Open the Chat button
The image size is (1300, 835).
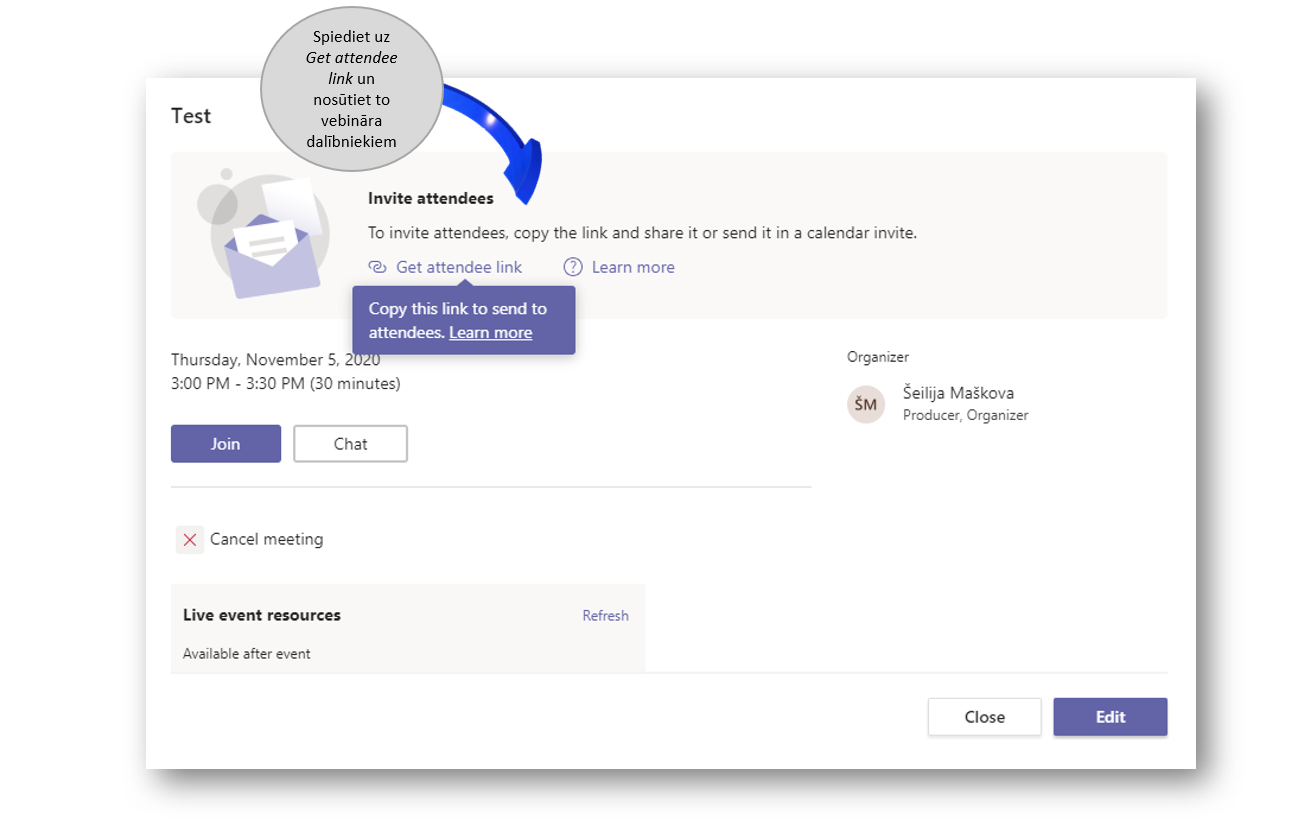coord(350,444)
